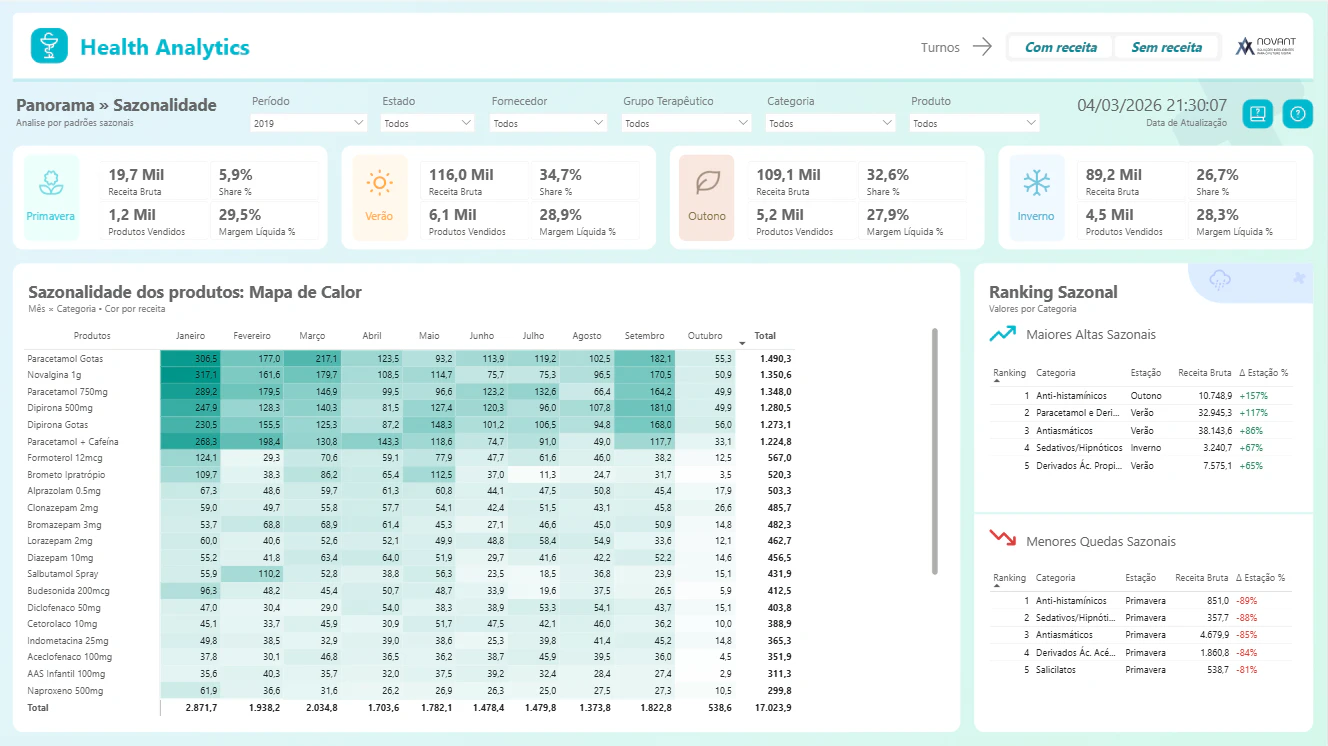Open the guide book icon button
Image resolution: width=1328 pixels, height=746 pixels.
point(1257,114)
